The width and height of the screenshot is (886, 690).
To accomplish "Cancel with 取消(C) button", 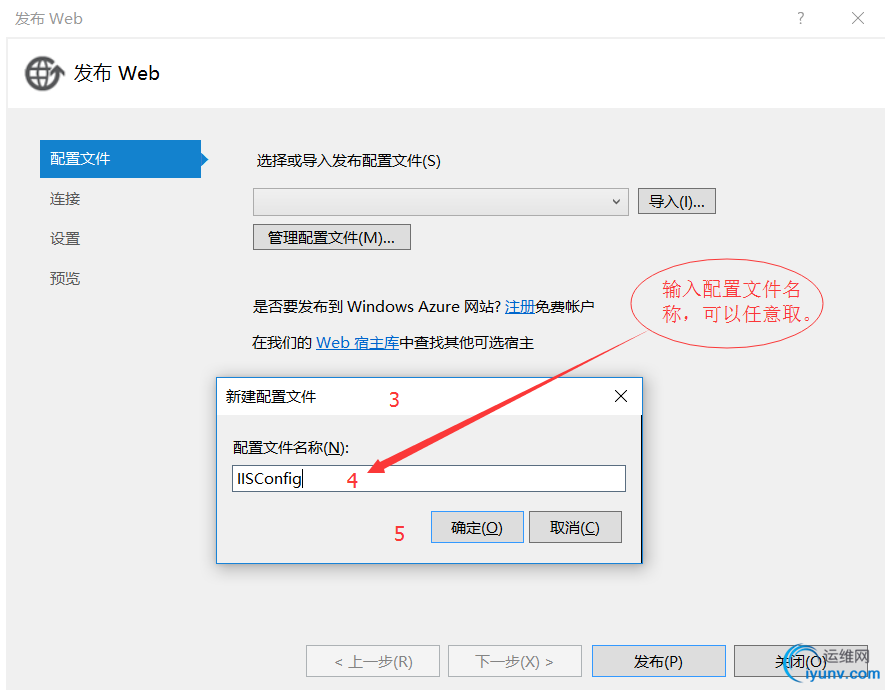I will click(575, 527).
